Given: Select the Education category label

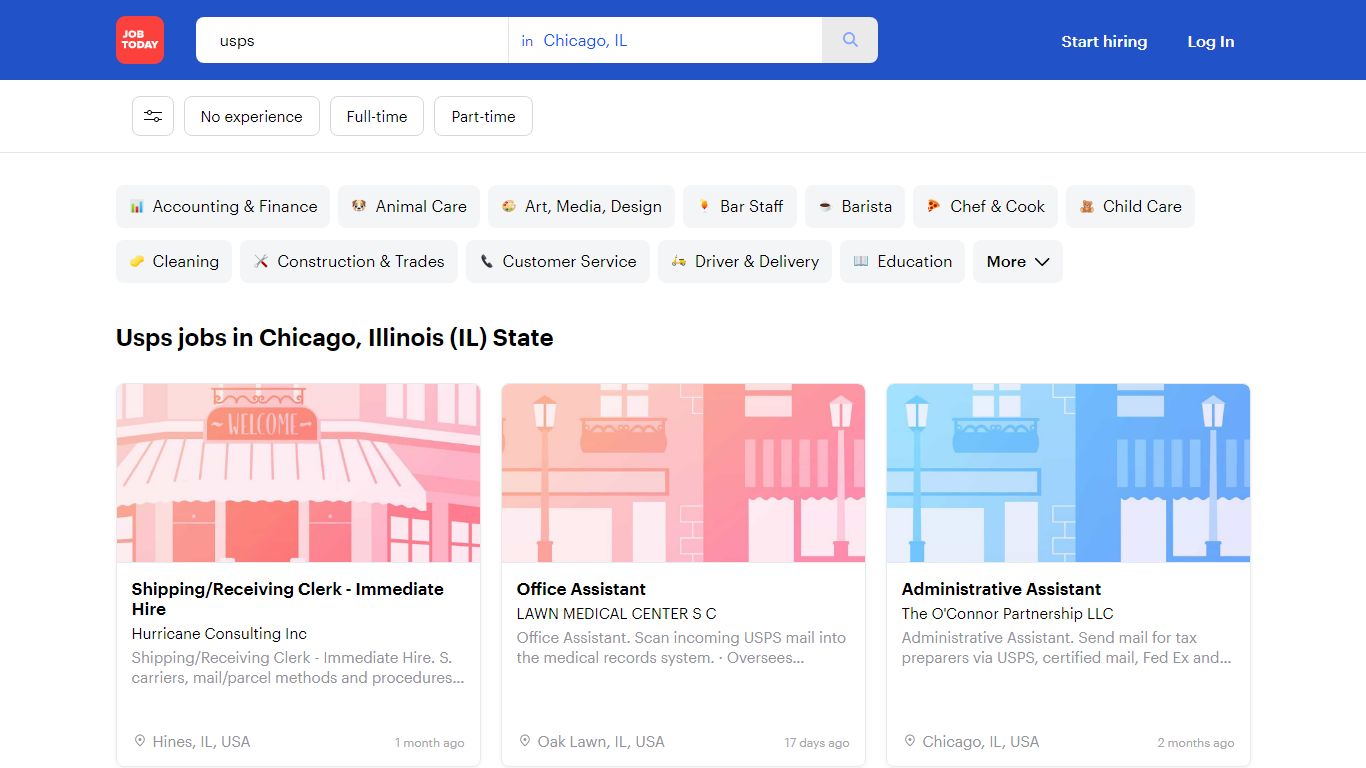Looking at the screenshot, I should click(x=915, y=262).
